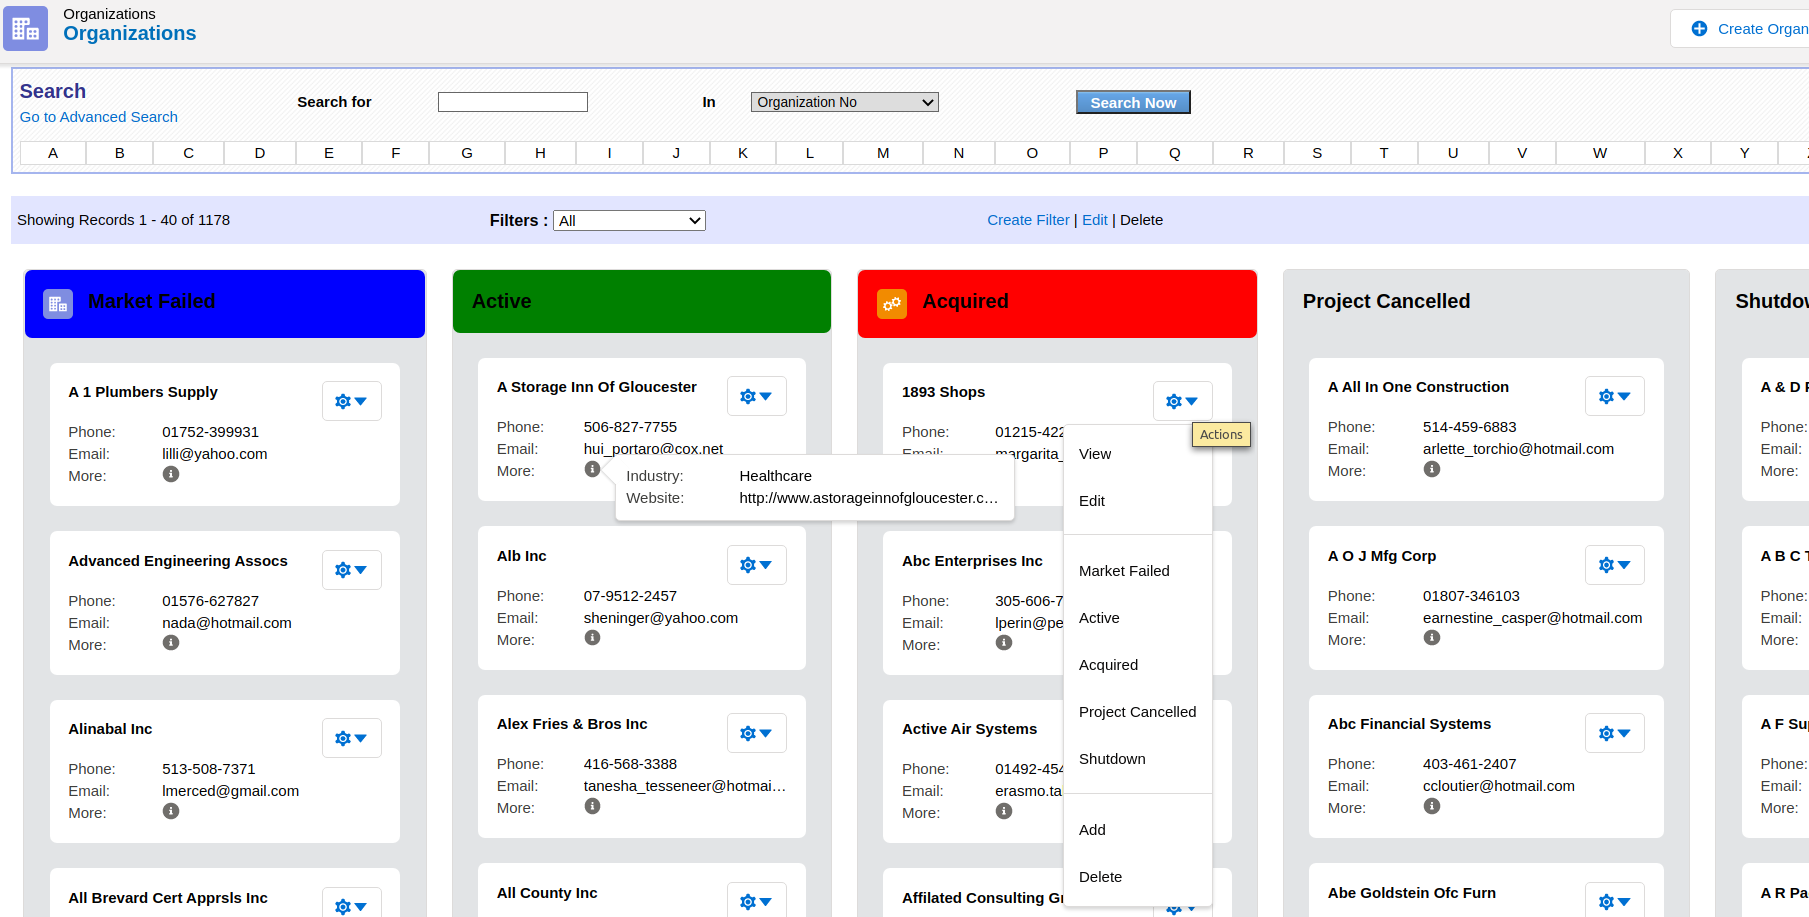Click the Acquired column header gears icon
The image size is (1809, 917).
click(x=892, y=304)
